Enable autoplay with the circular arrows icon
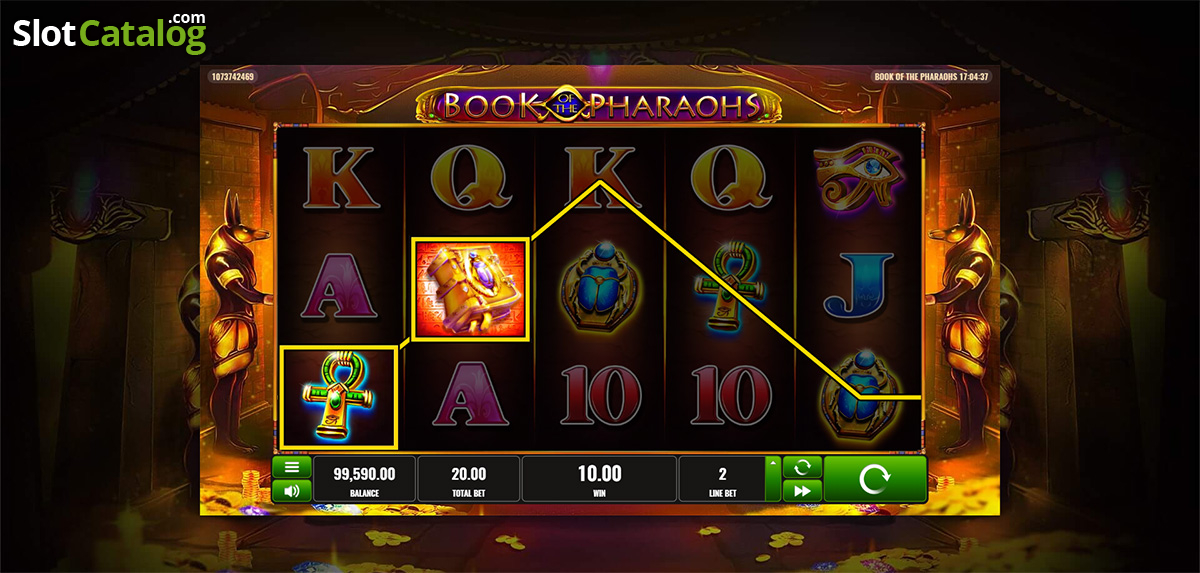 pos(802,467)
